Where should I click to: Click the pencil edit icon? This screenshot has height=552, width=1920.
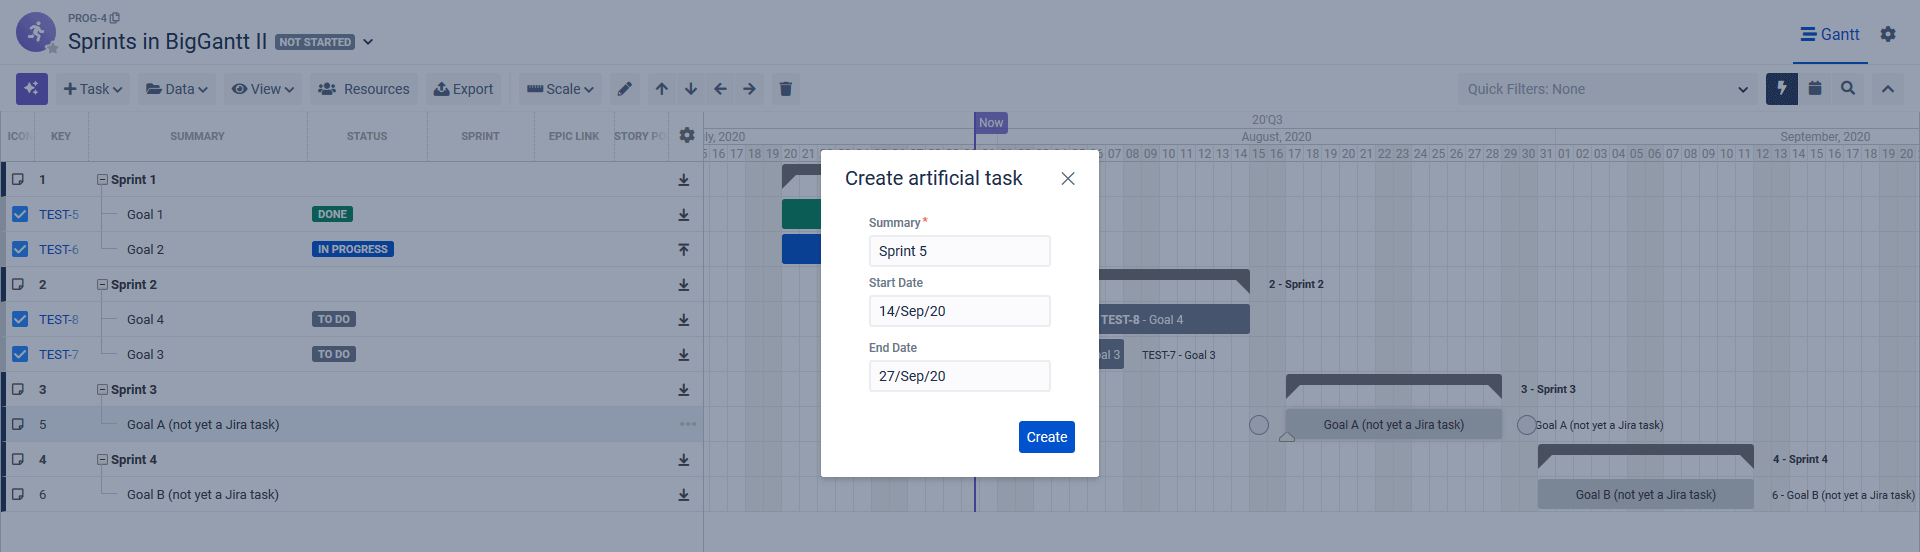click(625, 89)
